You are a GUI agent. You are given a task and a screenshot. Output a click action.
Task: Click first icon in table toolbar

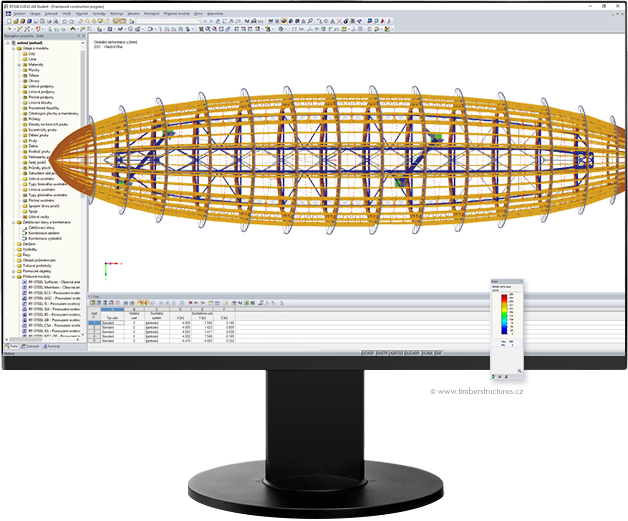click(93, 303)
